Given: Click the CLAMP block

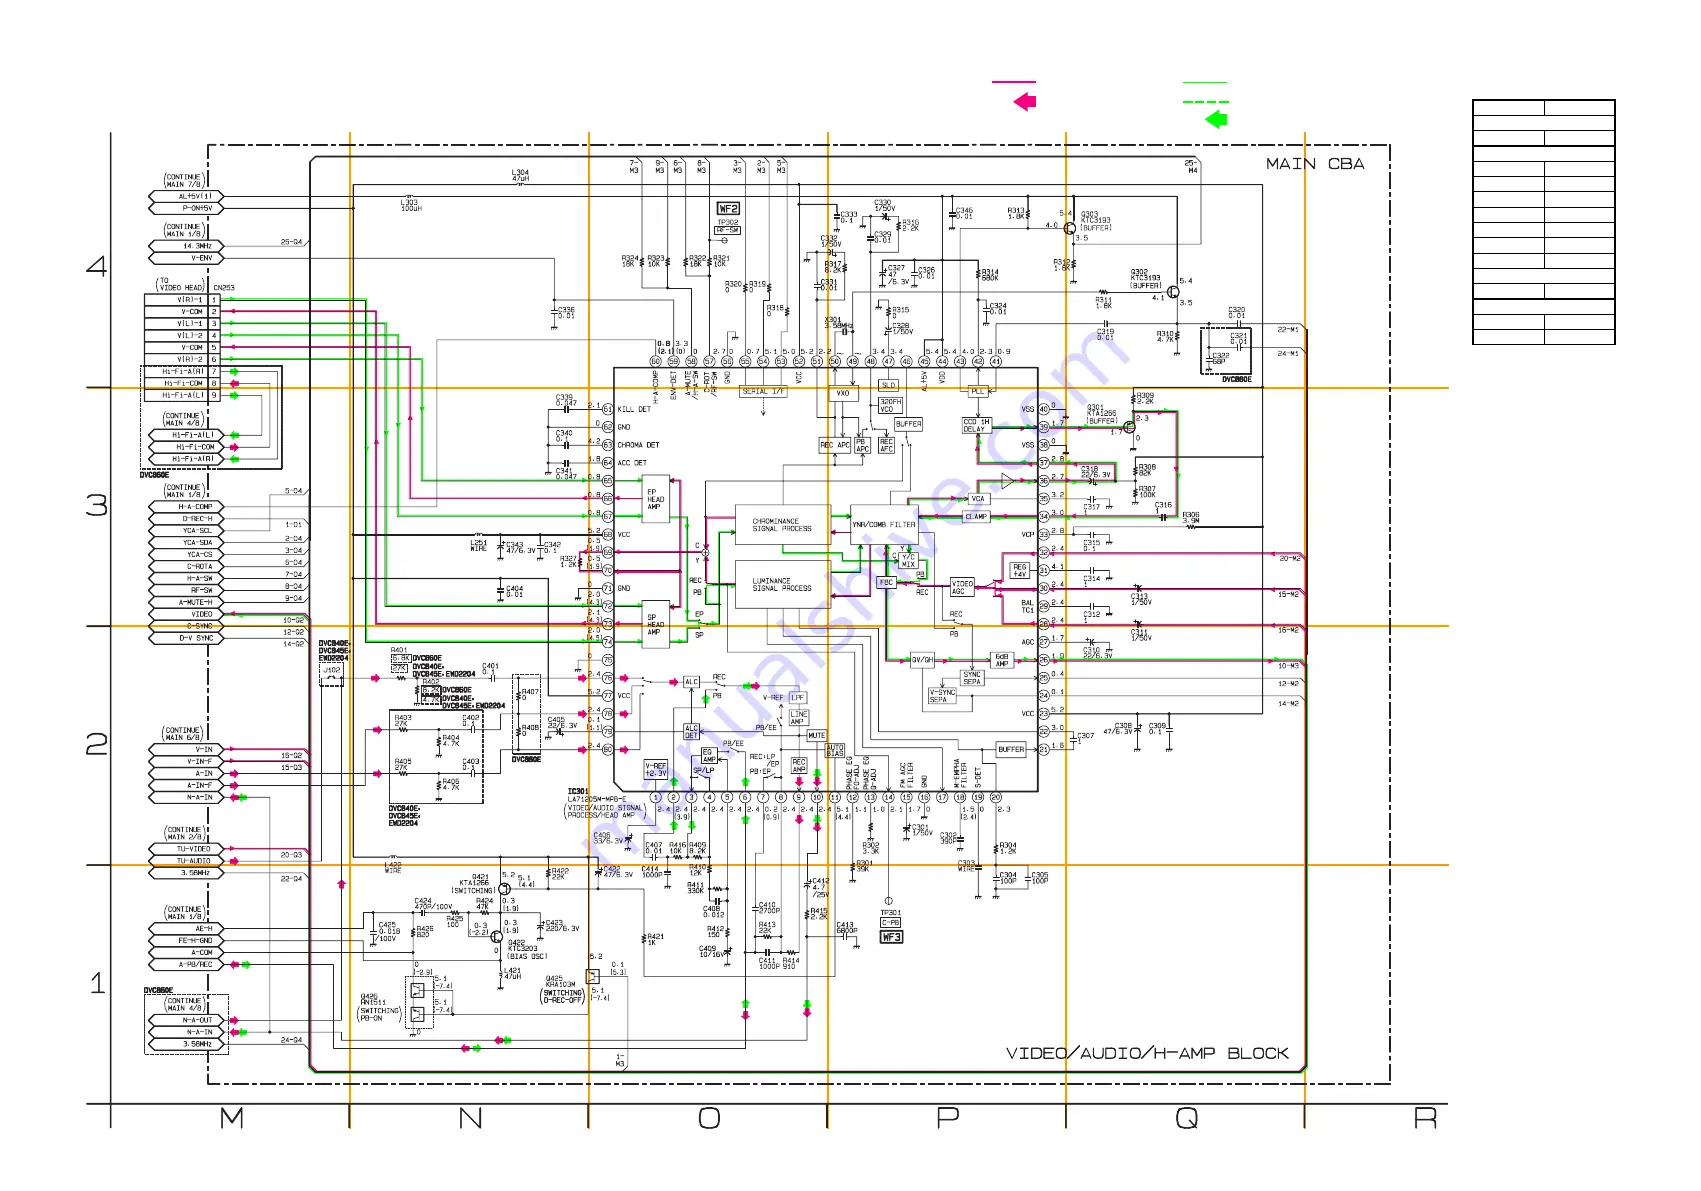Looking at the screenshot, I should 976,517.
